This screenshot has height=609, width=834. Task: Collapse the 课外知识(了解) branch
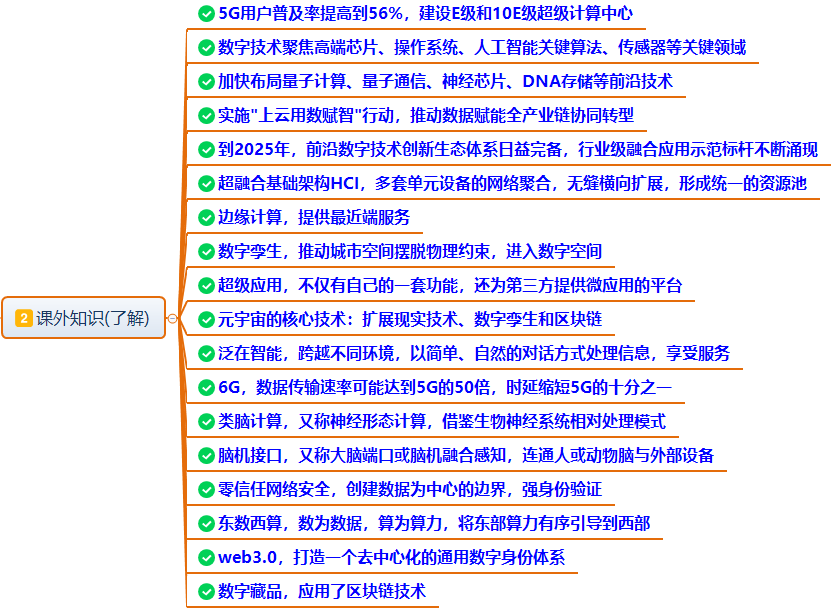[172, 319]
